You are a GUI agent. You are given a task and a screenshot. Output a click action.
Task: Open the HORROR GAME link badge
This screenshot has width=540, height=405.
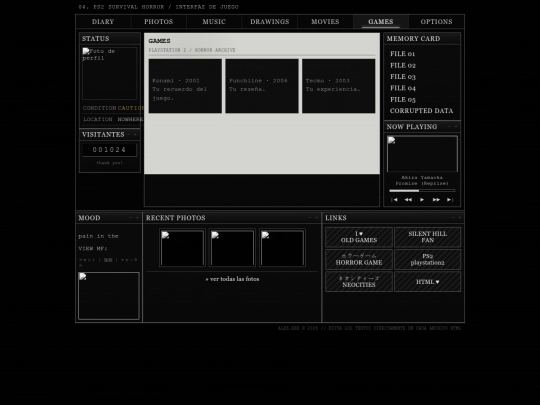point(359,259)
